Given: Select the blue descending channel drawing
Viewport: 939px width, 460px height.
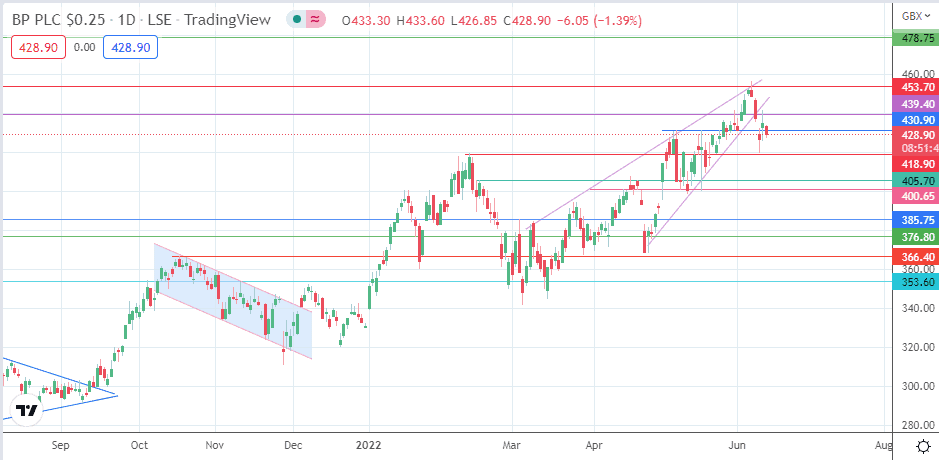Looking at the screenshot, I should click(234, 301).
